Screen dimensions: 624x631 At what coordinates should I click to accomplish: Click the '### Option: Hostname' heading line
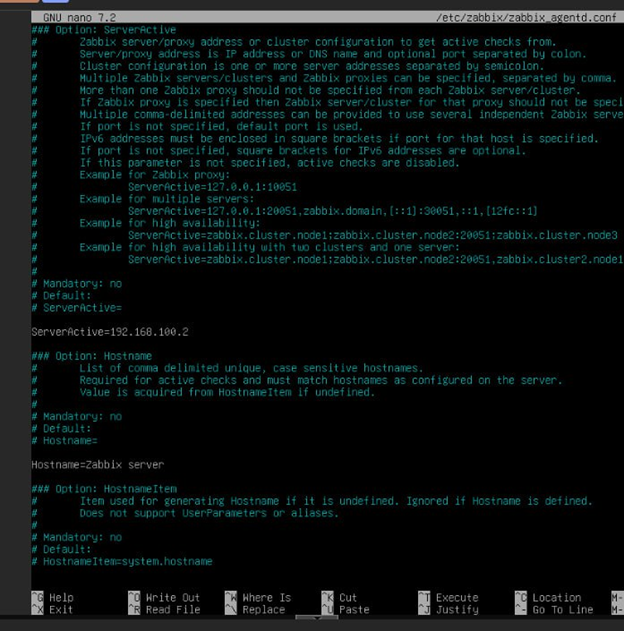click(x=92, y=355)
